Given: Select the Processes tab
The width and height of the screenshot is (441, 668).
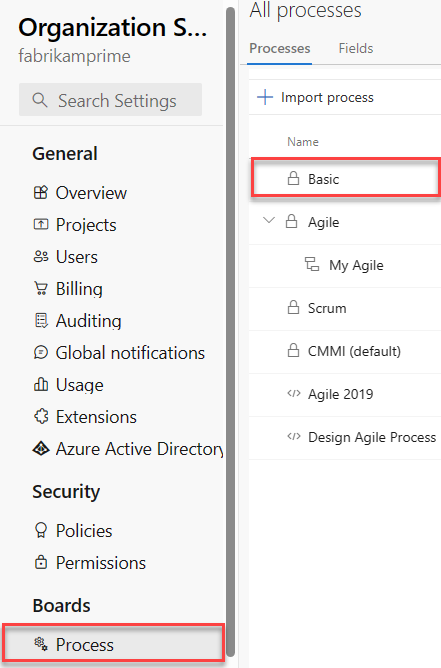Looking at the screenshot, I should (x=280, y=48).
